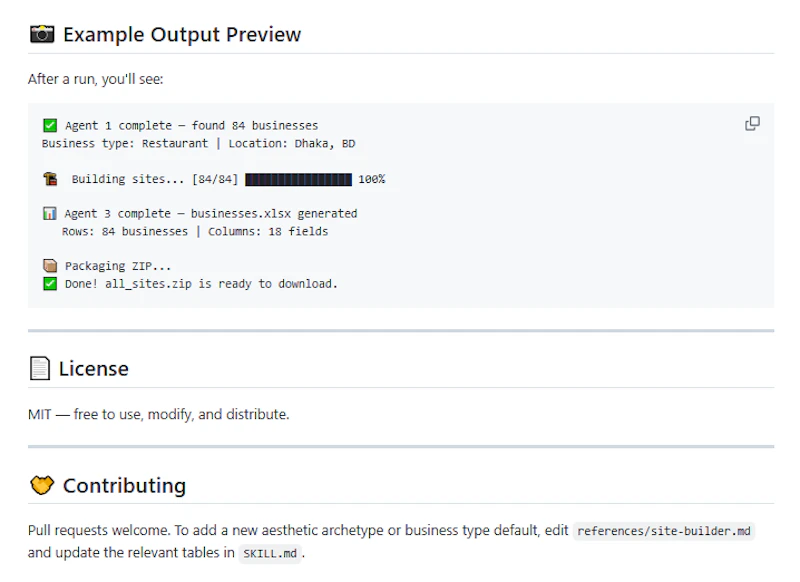Click 'Agent 1 complete — found 84 businesses' line
The image size is (800, 582).
(x=191, y=125)
